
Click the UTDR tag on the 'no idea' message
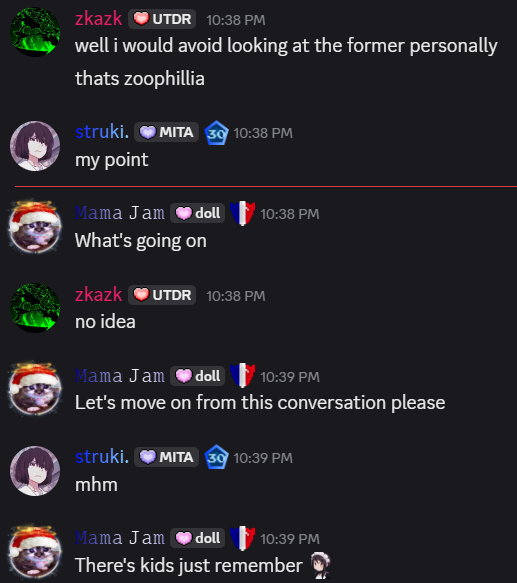162,295
